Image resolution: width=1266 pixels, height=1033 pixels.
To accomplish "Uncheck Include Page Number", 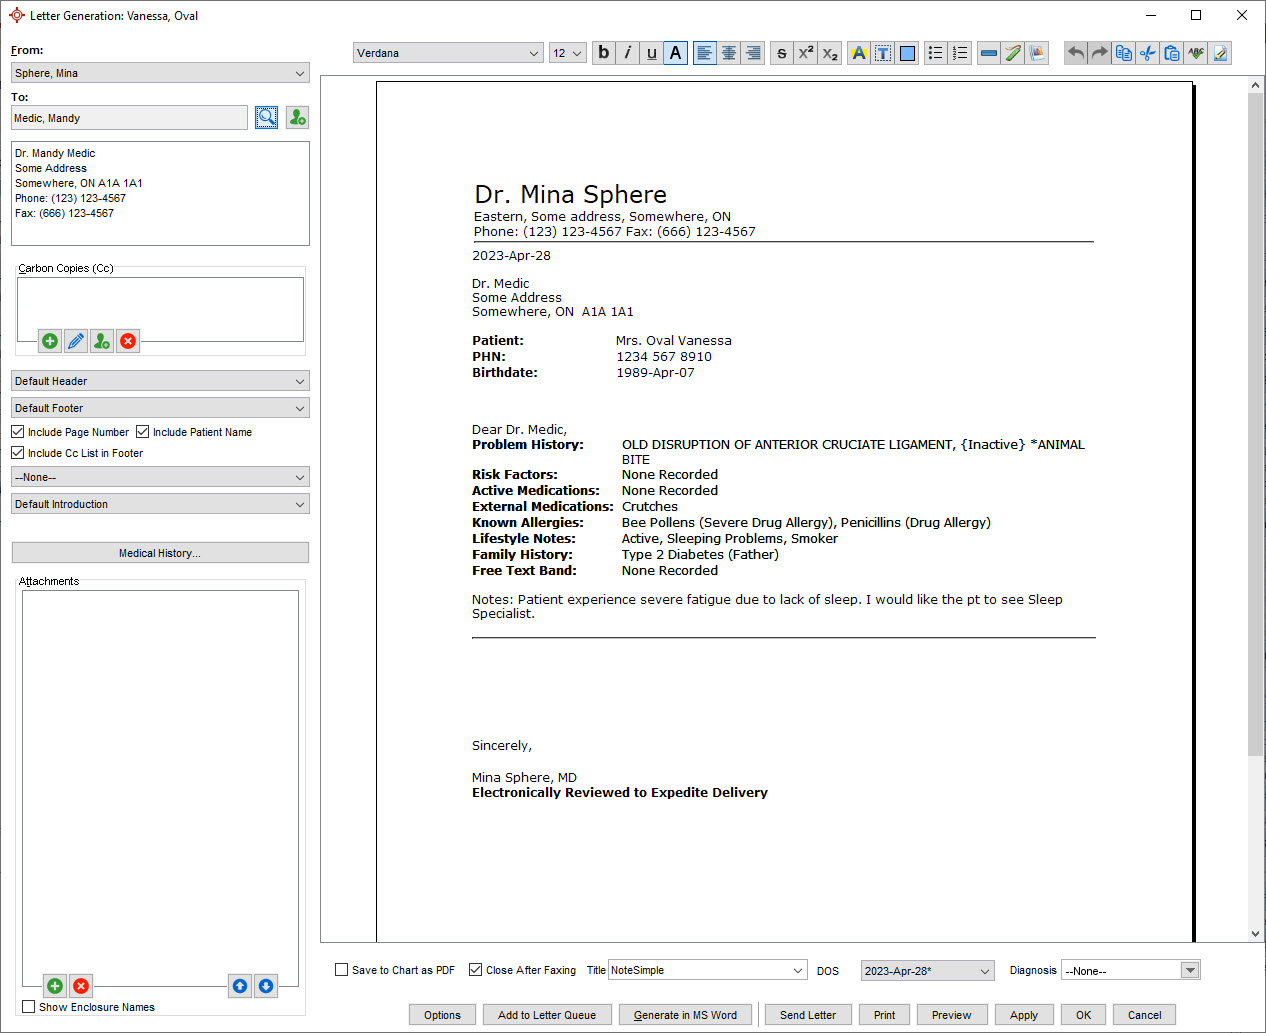I will coord(17,431).
